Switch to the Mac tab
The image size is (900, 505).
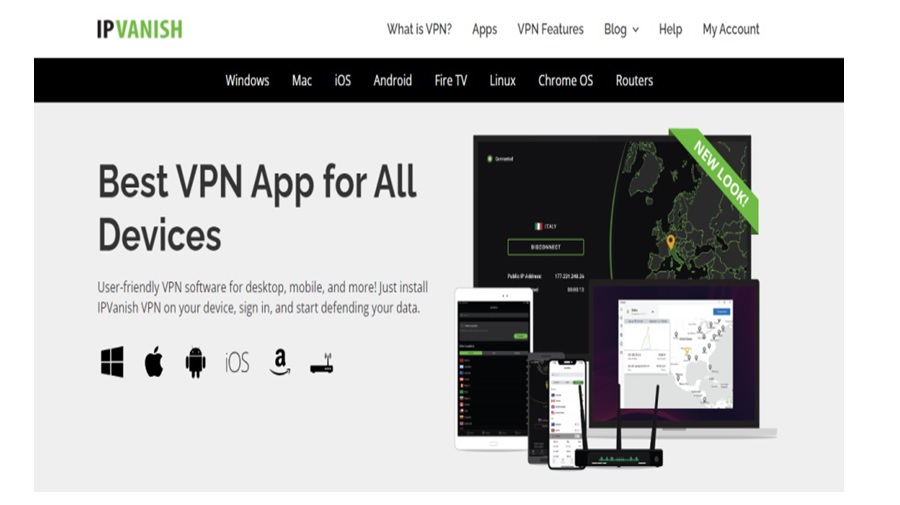(x=302, y=80)
